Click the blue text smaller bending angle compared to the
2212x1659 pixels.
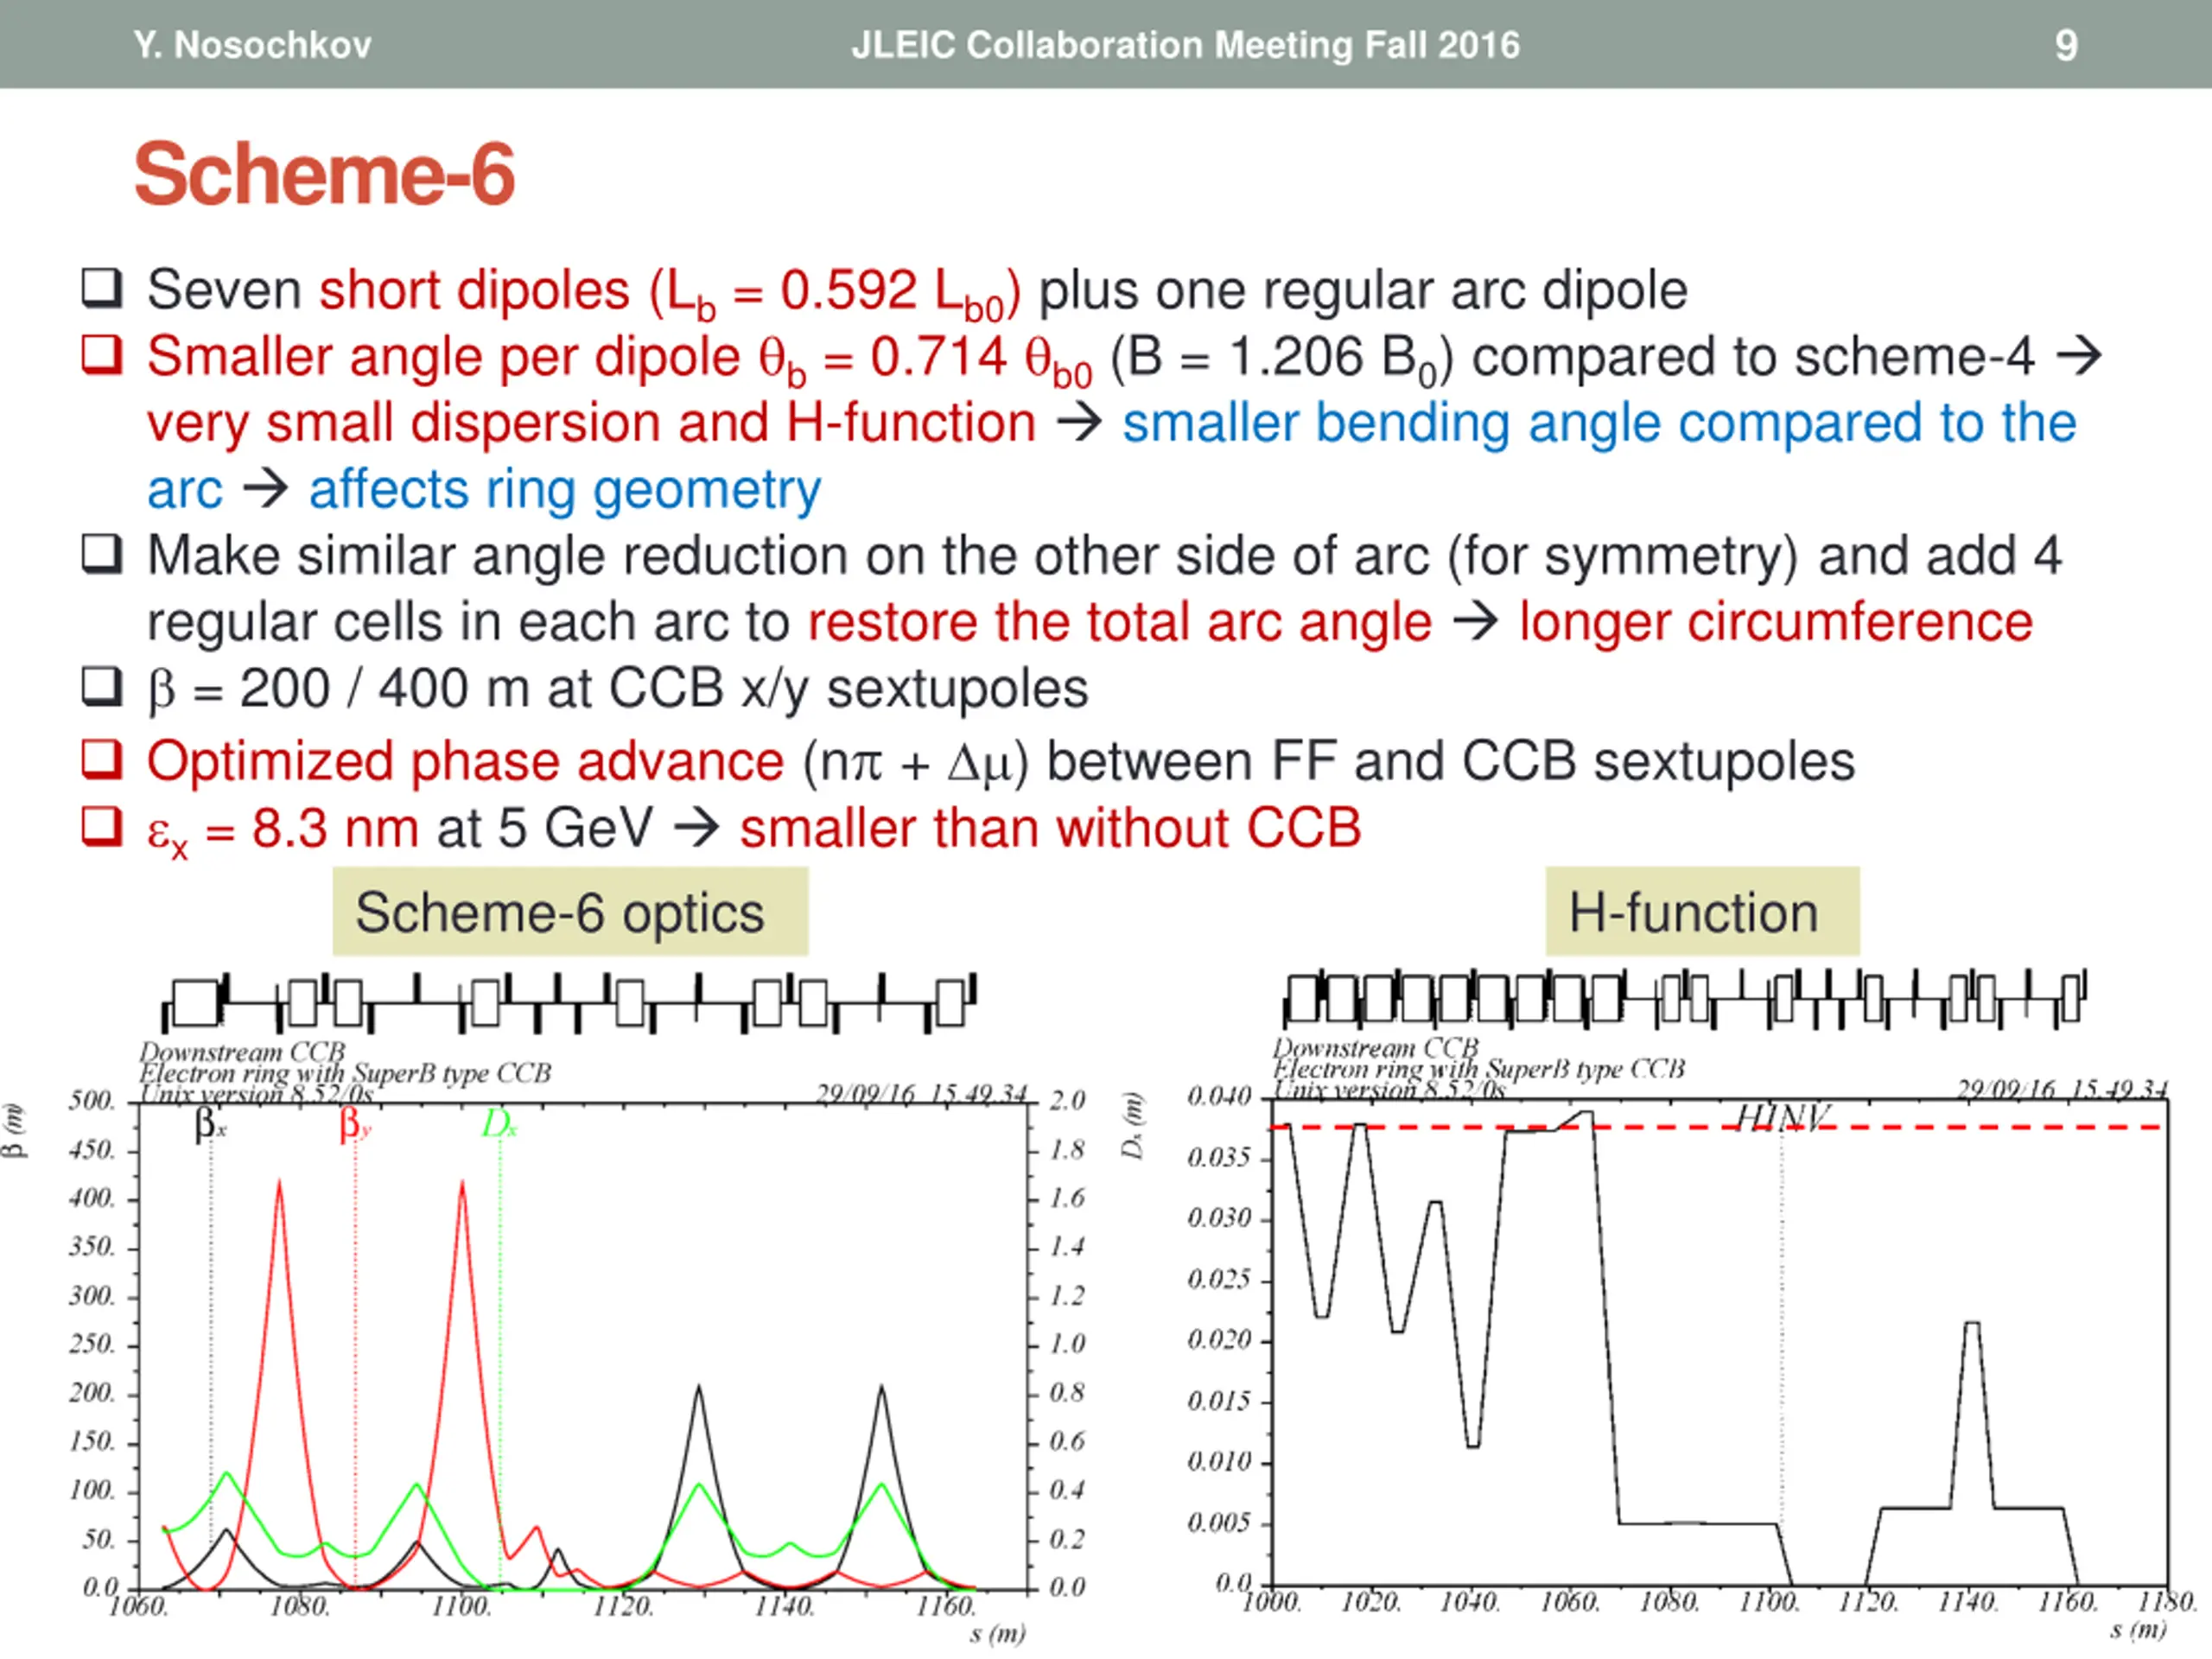(x=1599, y=423)
